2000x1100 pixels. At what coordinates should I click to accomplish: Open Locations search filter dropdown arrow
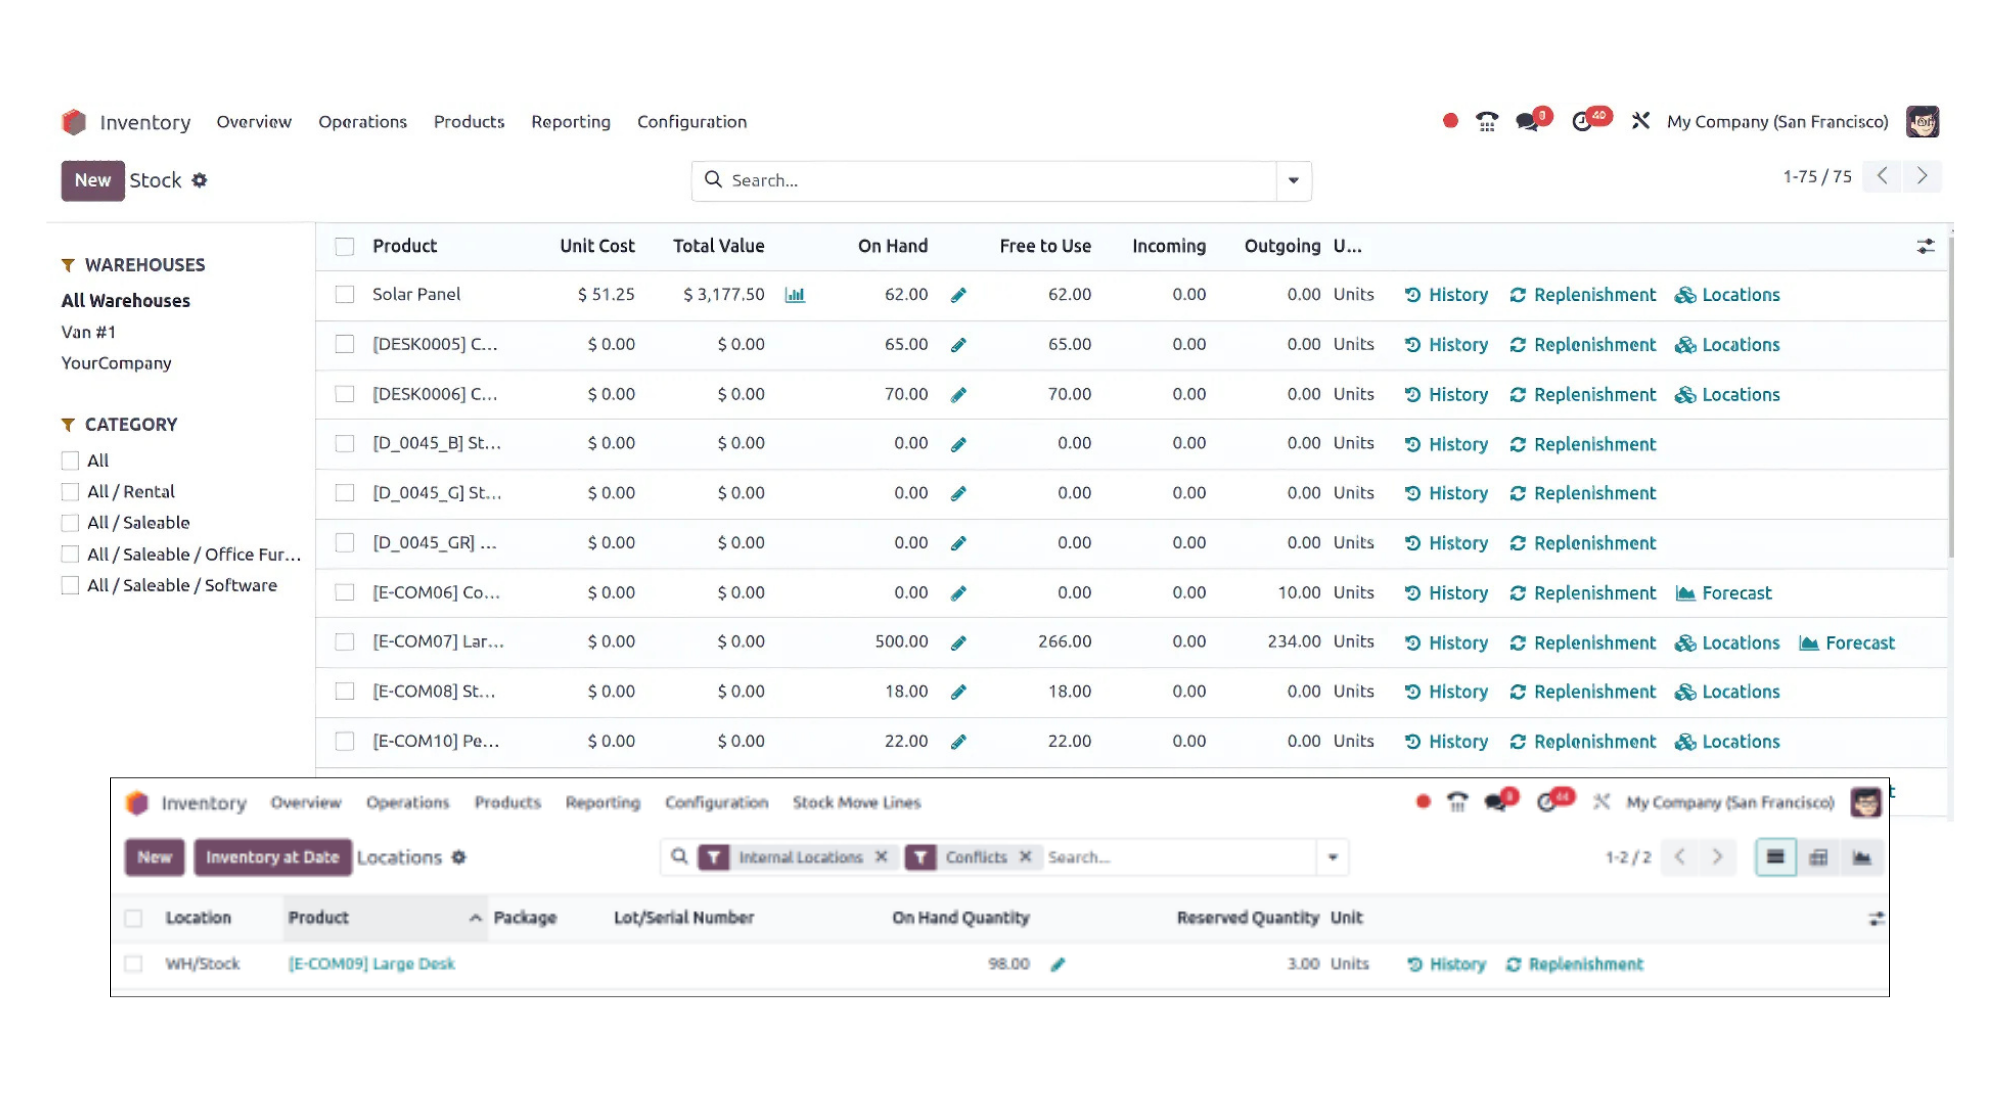[1332, 857]
